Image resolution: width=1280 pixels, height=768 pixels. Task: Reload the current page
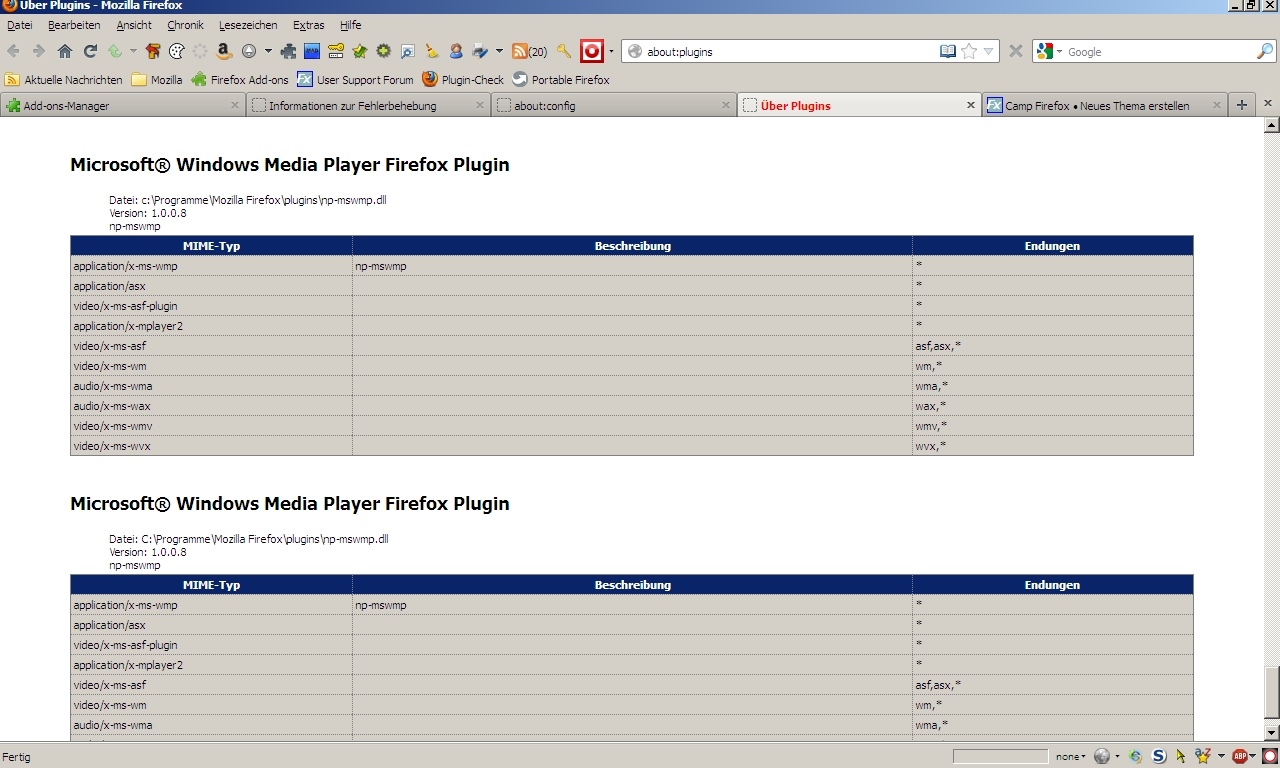90,51
